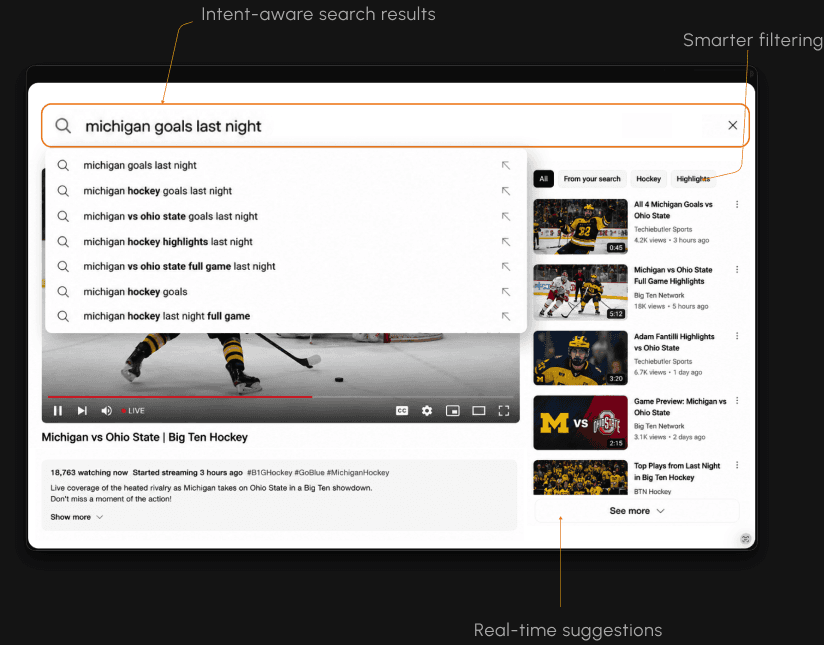
Task: Click arrow icon beside 'michigan hockey highlights last night'
Action: tap(506, 241)
